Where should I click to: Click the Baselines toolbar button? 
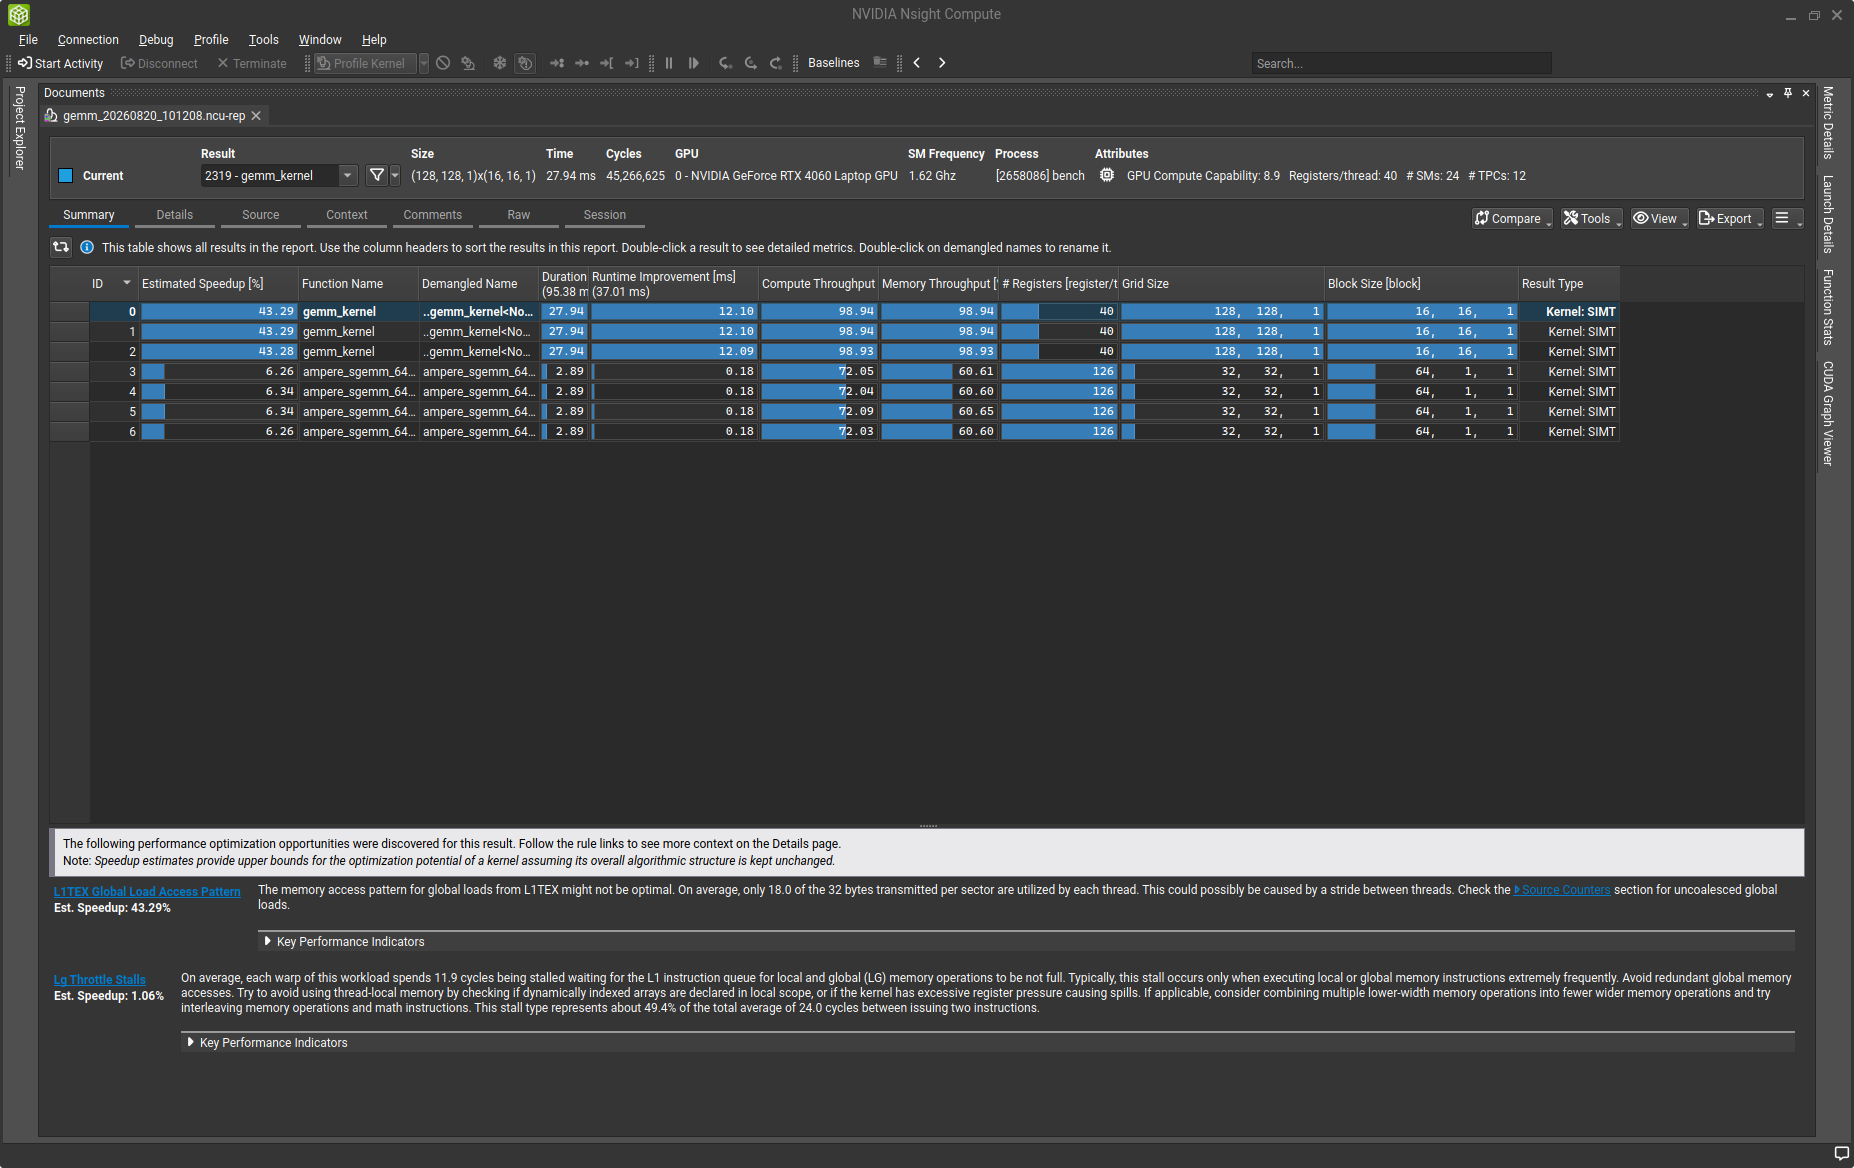coord(833,63)
